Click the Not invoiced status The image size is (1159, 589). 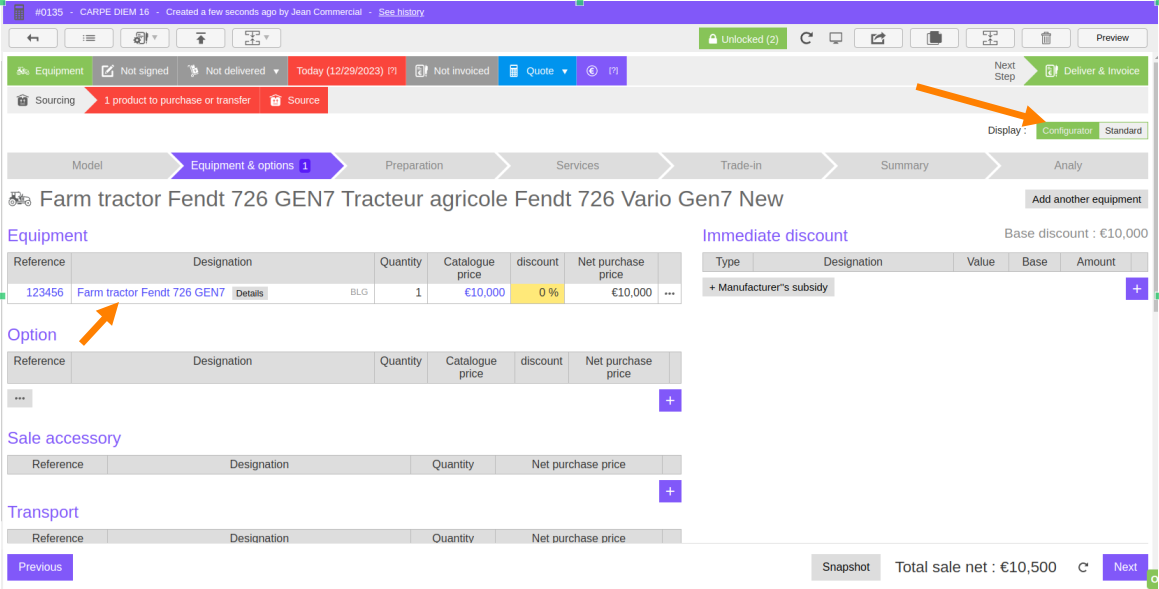(452, 71)
